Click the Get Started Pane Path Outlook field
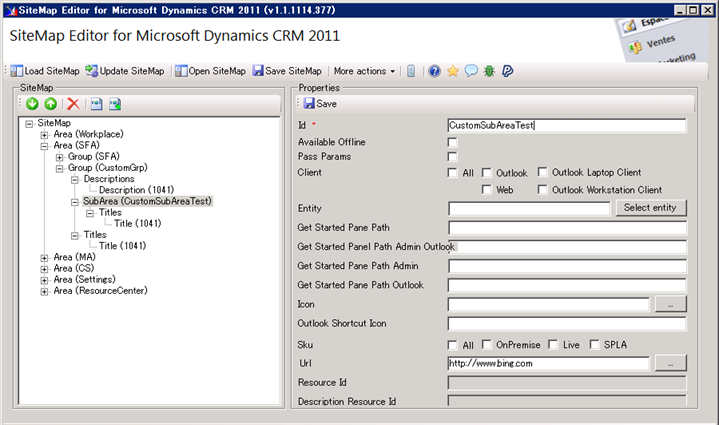This screenshot has width=719, height=425. click(567, 286)
